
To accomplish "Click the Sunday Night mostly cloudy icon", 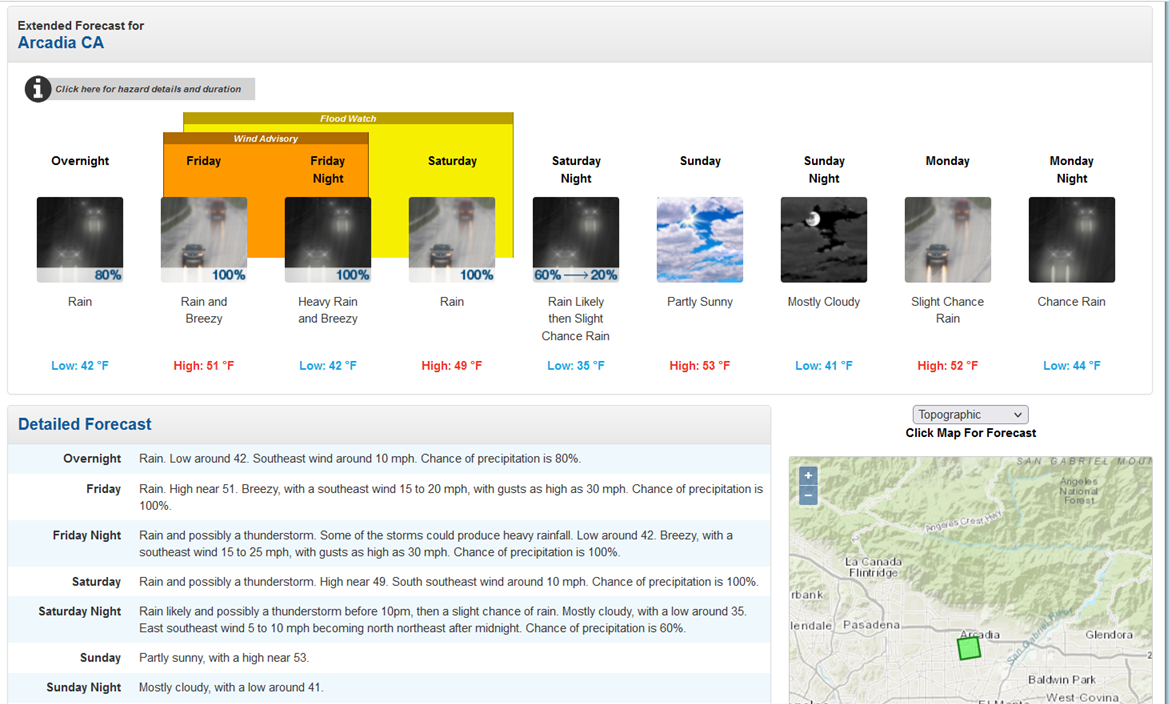I will point(824,240).
